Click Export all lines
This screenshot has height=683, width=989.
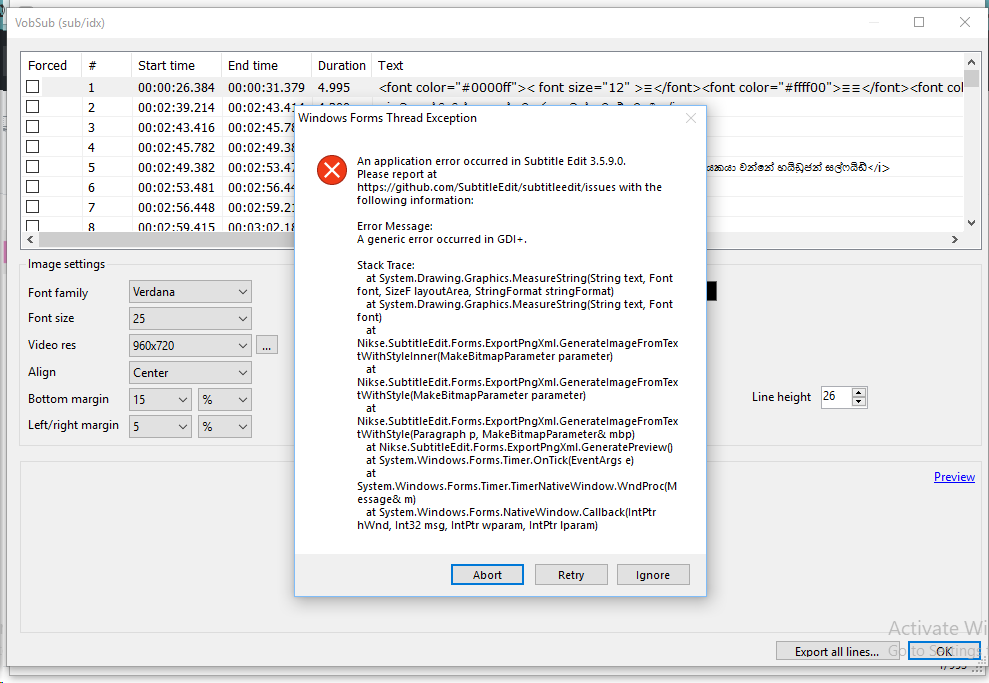[838, 650]
